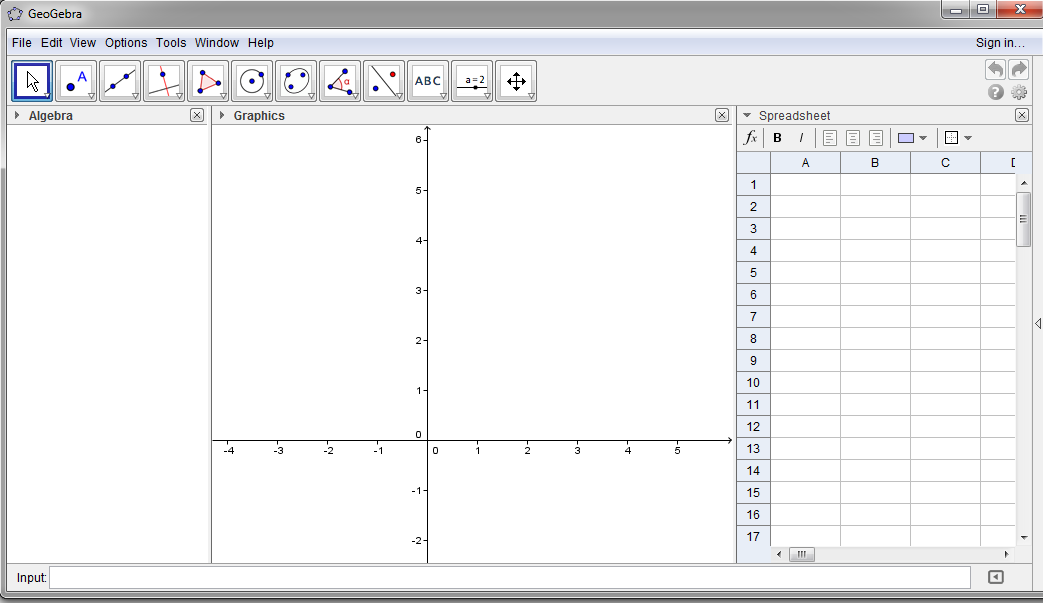Select the Polygon tool

coord(208,81)
